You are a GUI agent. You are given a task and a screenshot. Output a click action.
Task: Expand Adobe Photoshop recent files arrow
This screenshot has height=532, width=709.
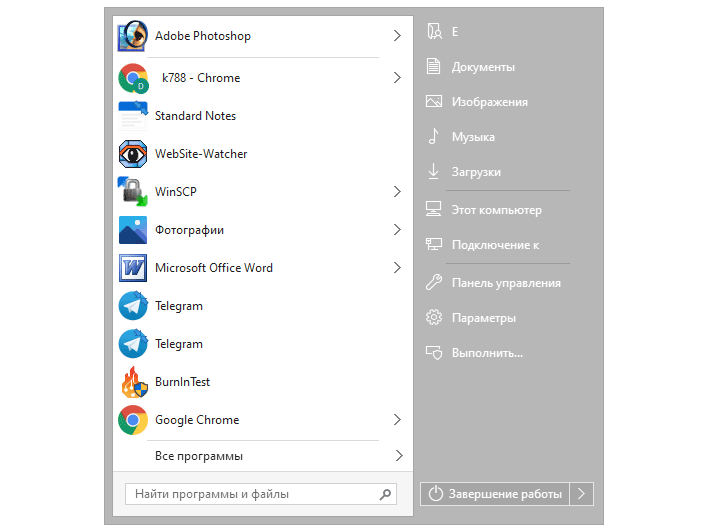pyautogui.click(x=397, y=36)
